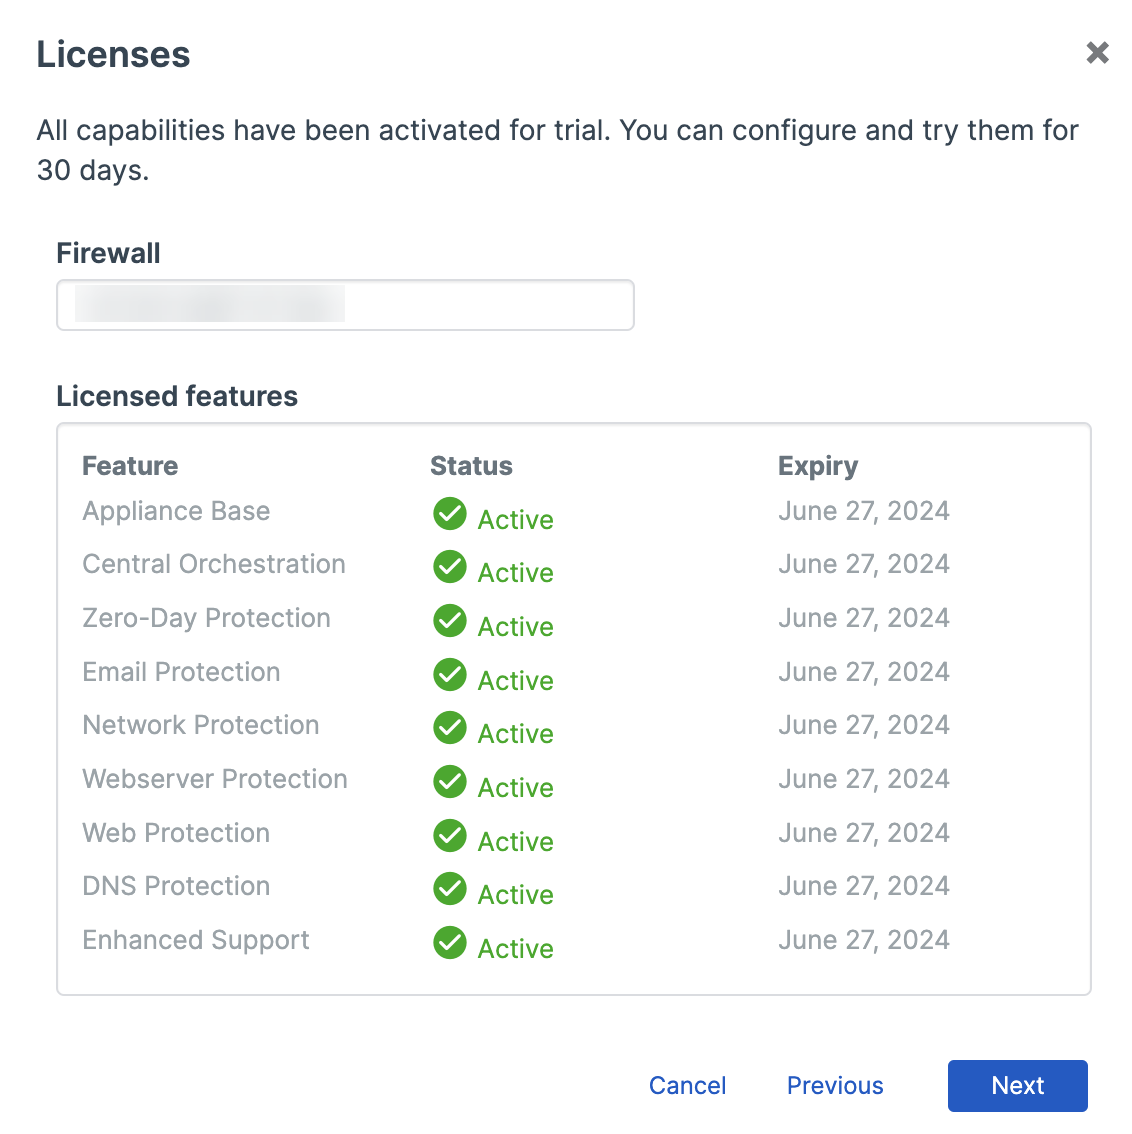Image resolution: width=1132 pixels, height=1134 pixels.
Task: Close the Licenses dialog
Action: pos(1097,53)
